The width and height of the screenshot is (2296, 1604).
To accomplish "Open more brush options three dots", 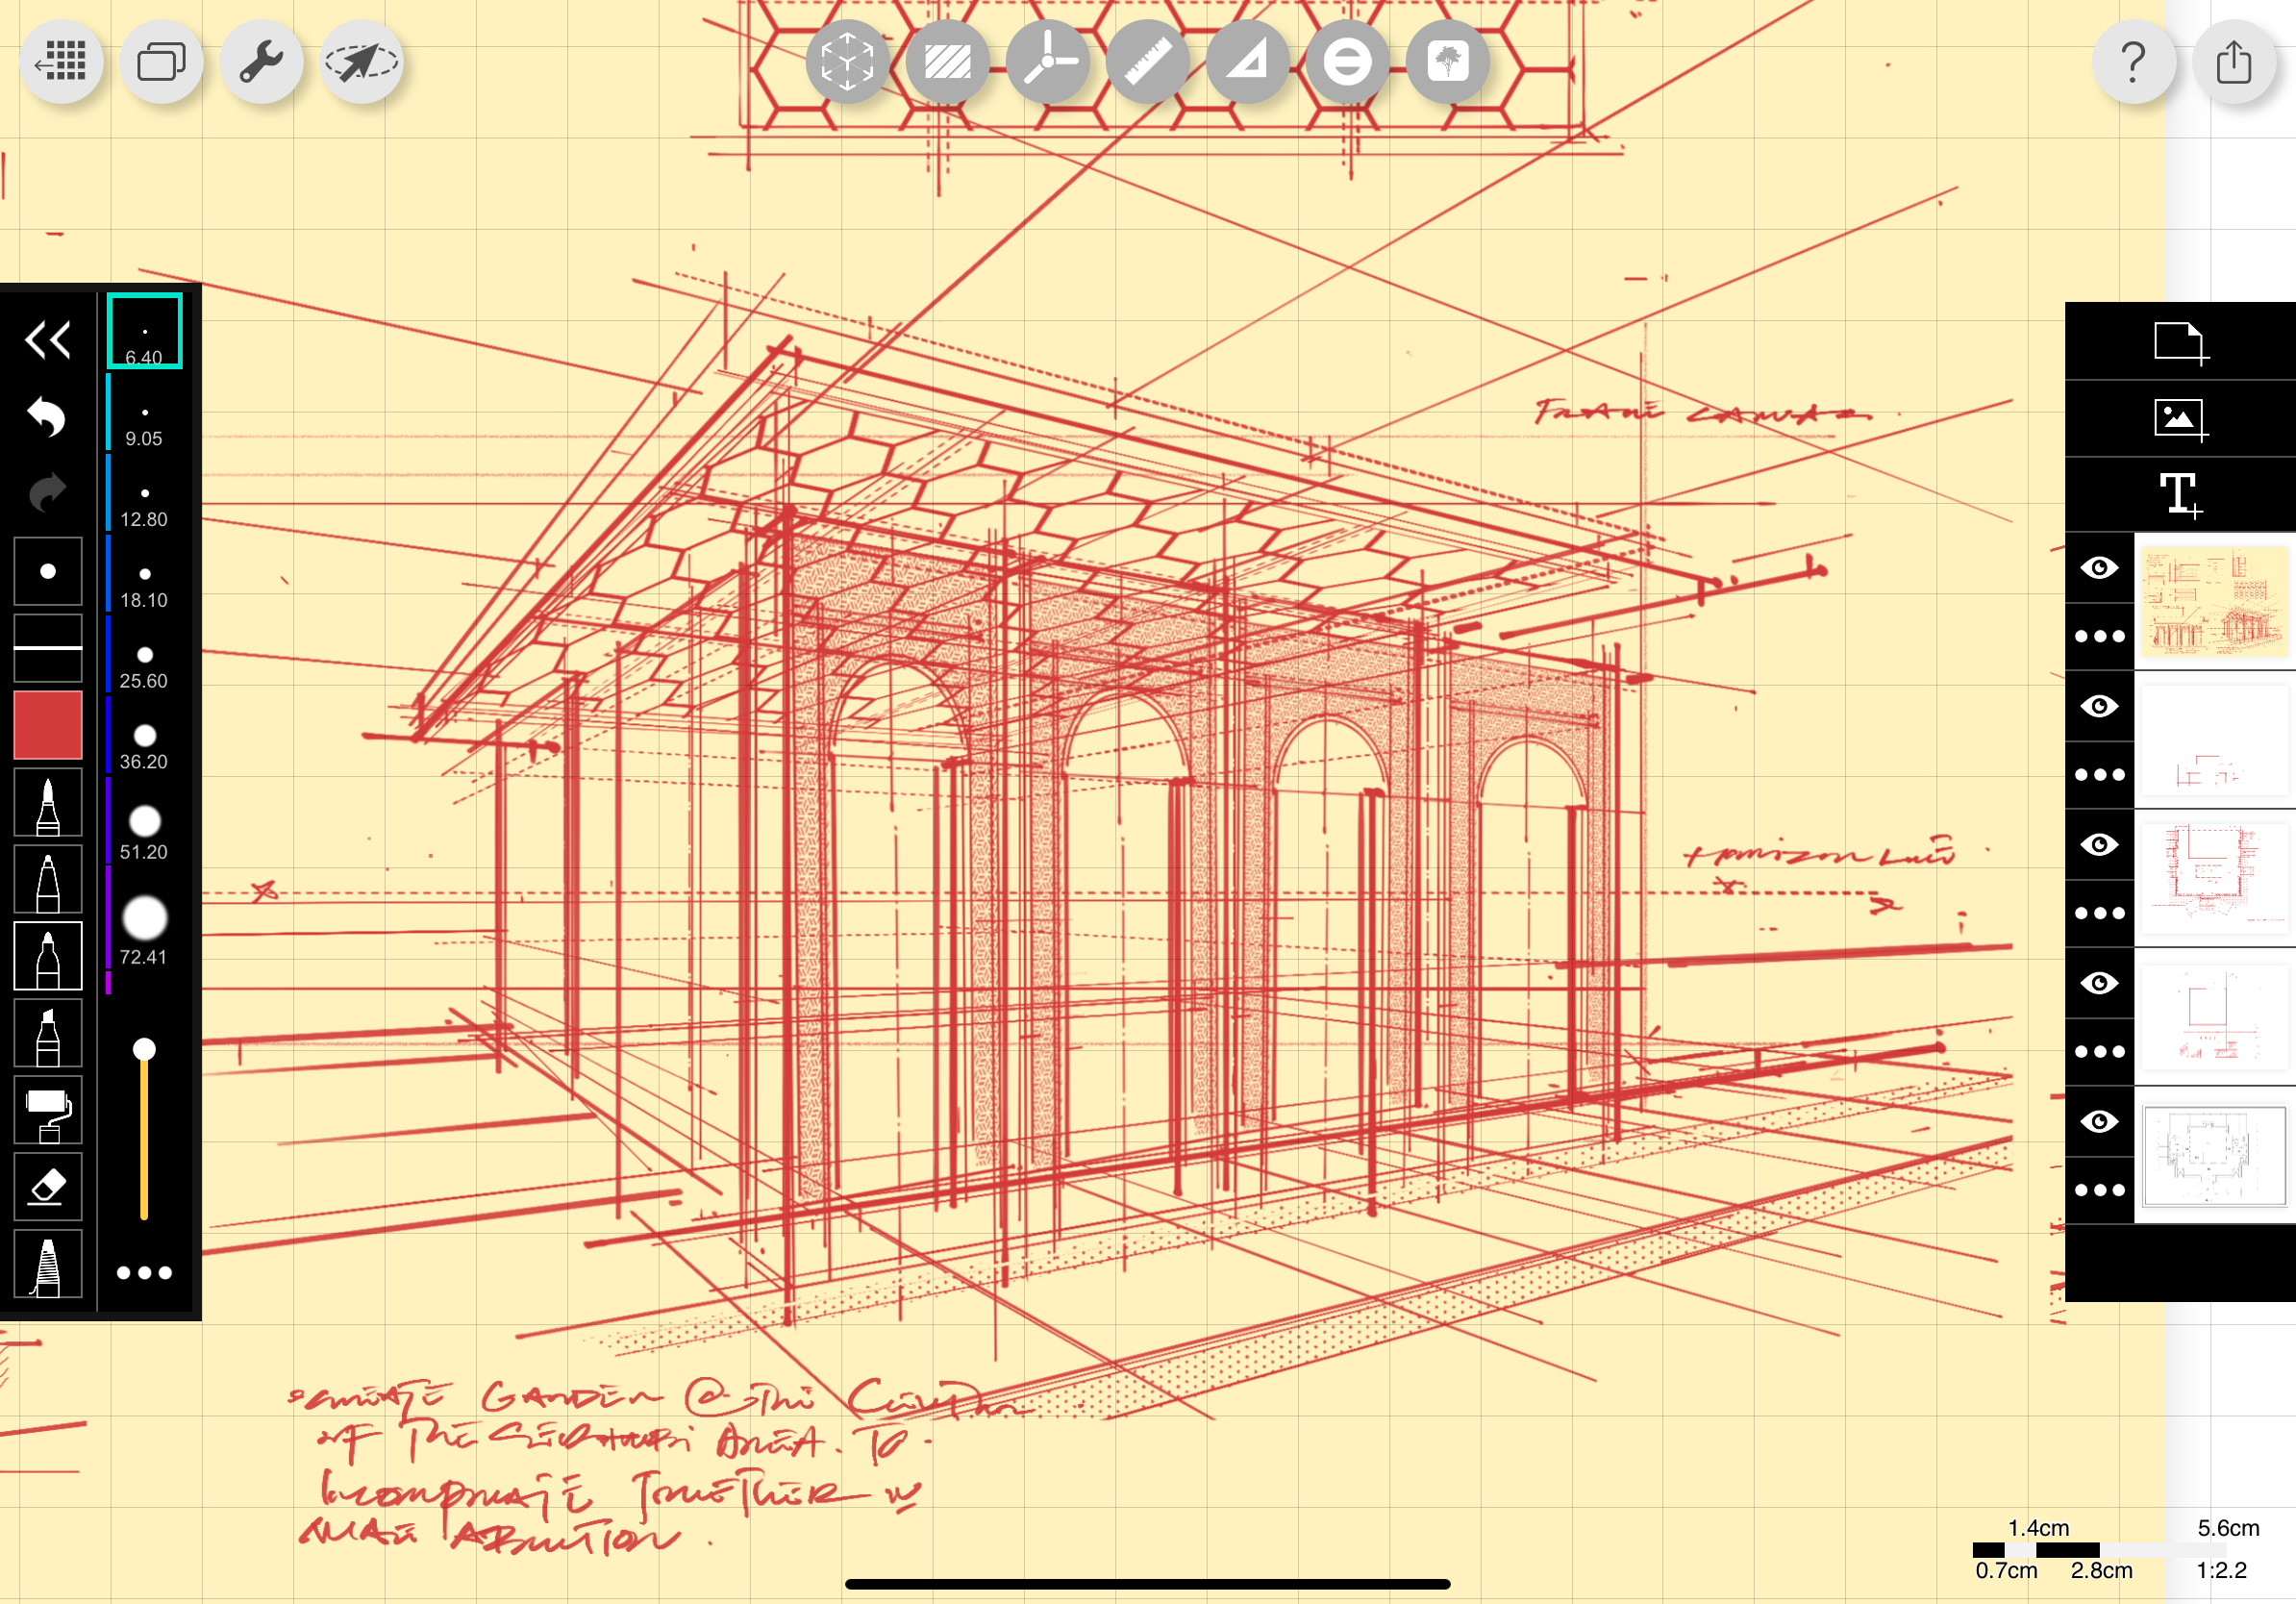I will click(144, 1273).
